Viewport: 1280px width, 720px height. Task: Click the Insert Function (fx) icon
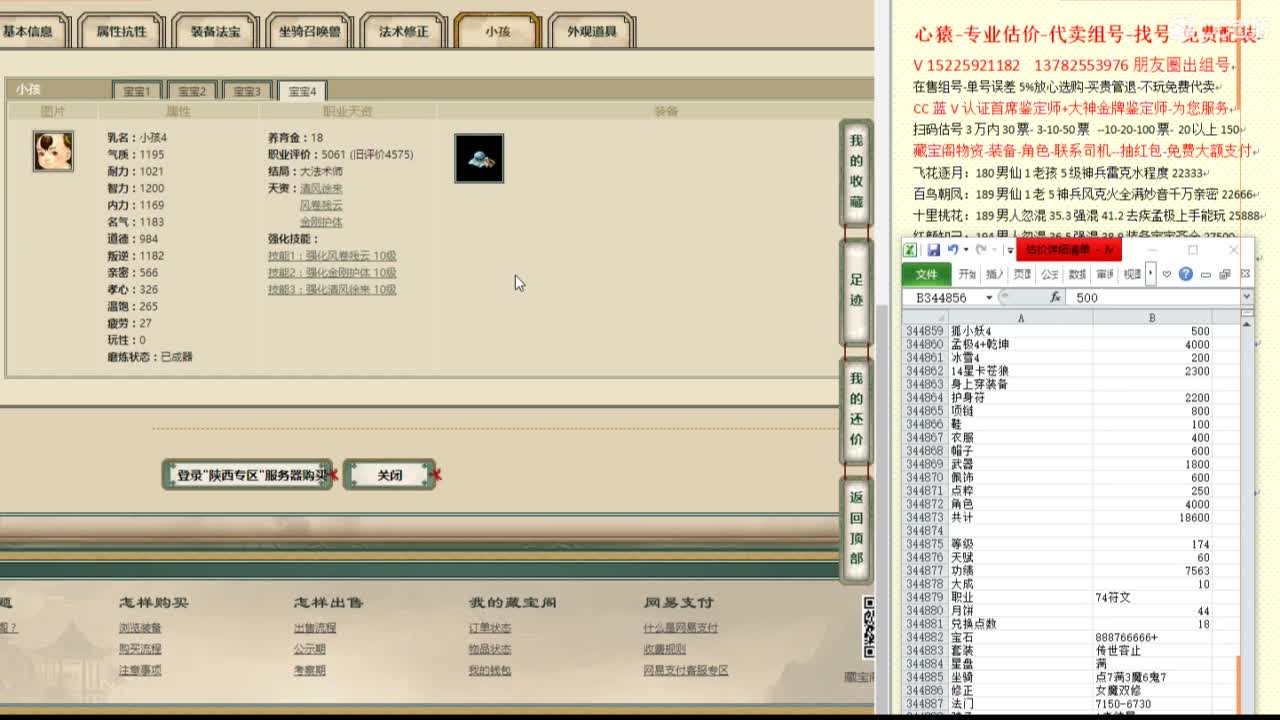pyautogui.click(x=1055, y=297)
